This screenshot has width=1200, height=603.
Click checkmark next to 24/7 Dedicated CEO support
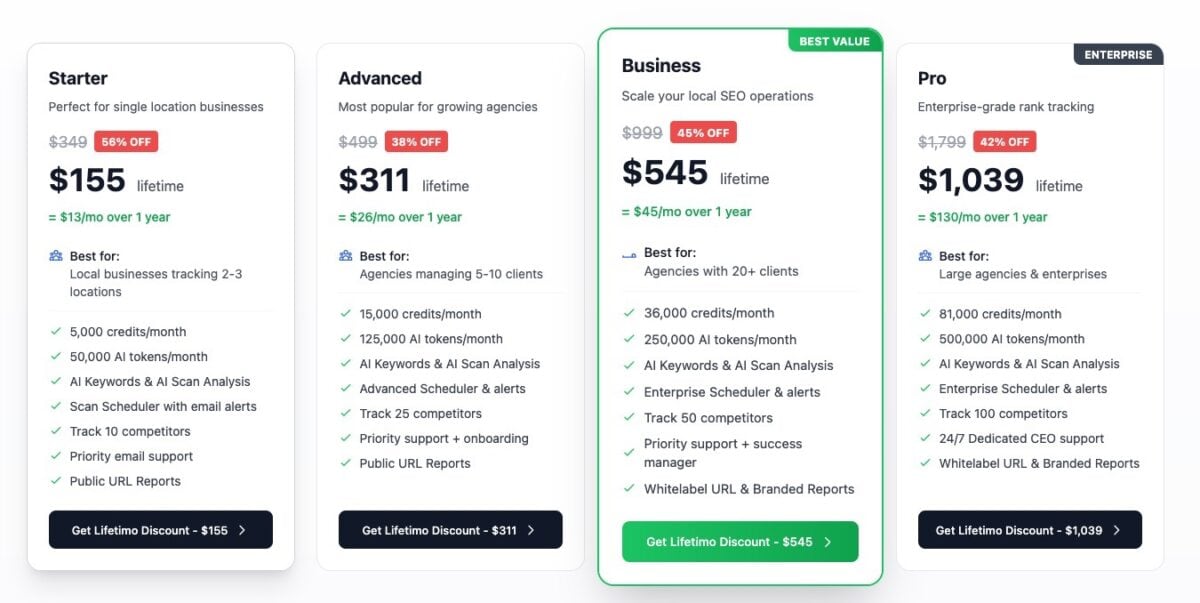tap(925, 439)
